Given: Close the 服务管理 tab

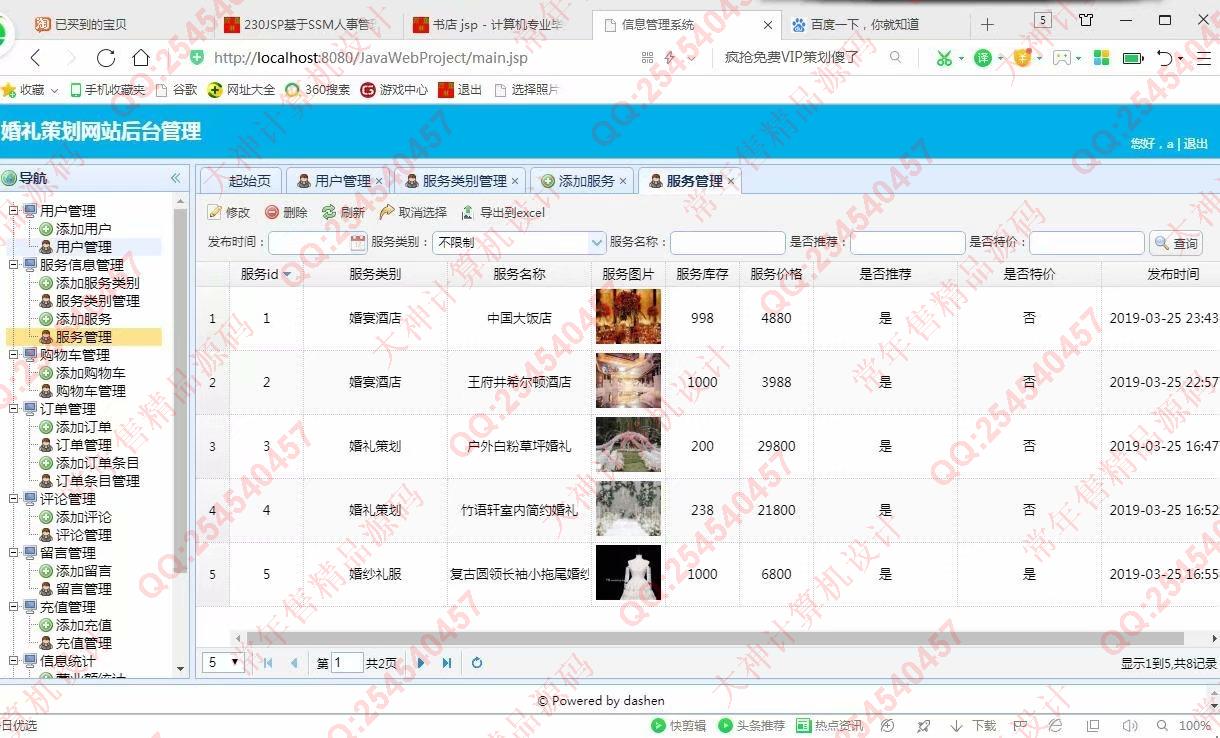Looking at the screenshot, I should (731, 181).
